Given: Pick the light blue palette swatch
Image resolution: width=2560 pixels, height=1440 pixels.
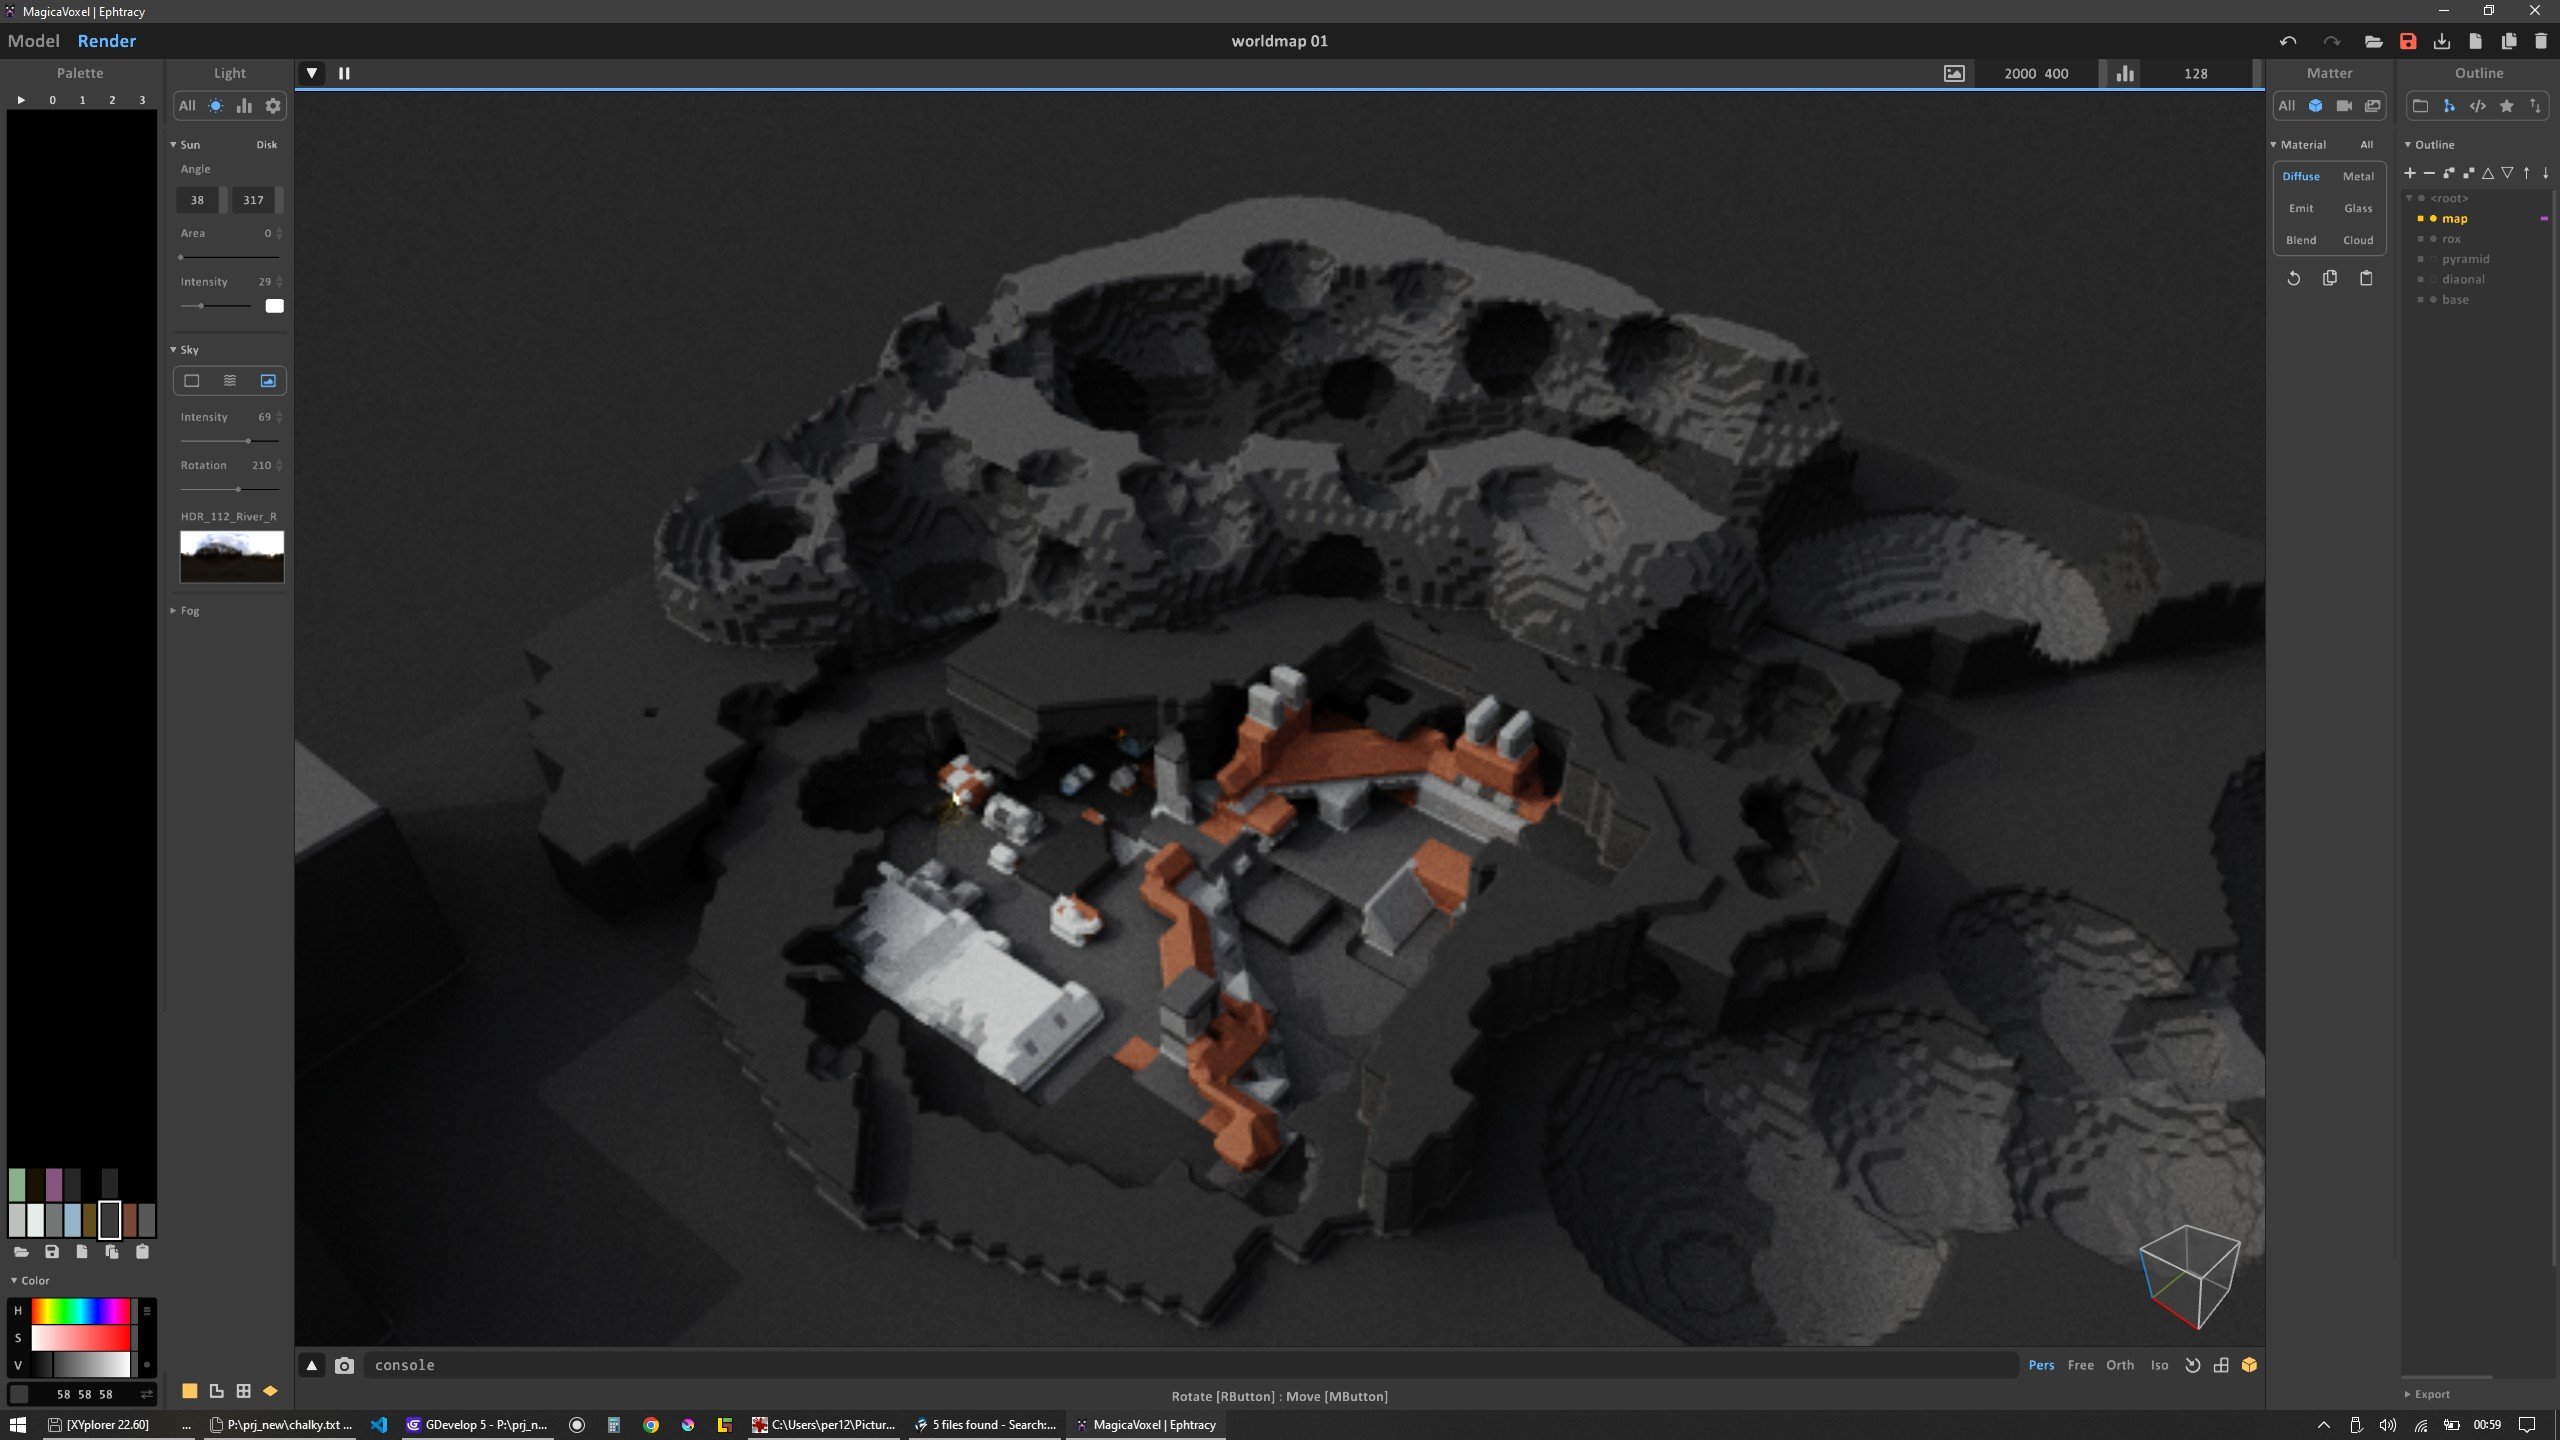Looking at the screenshot, I should pyautogui.click(x=72, y=1220).
